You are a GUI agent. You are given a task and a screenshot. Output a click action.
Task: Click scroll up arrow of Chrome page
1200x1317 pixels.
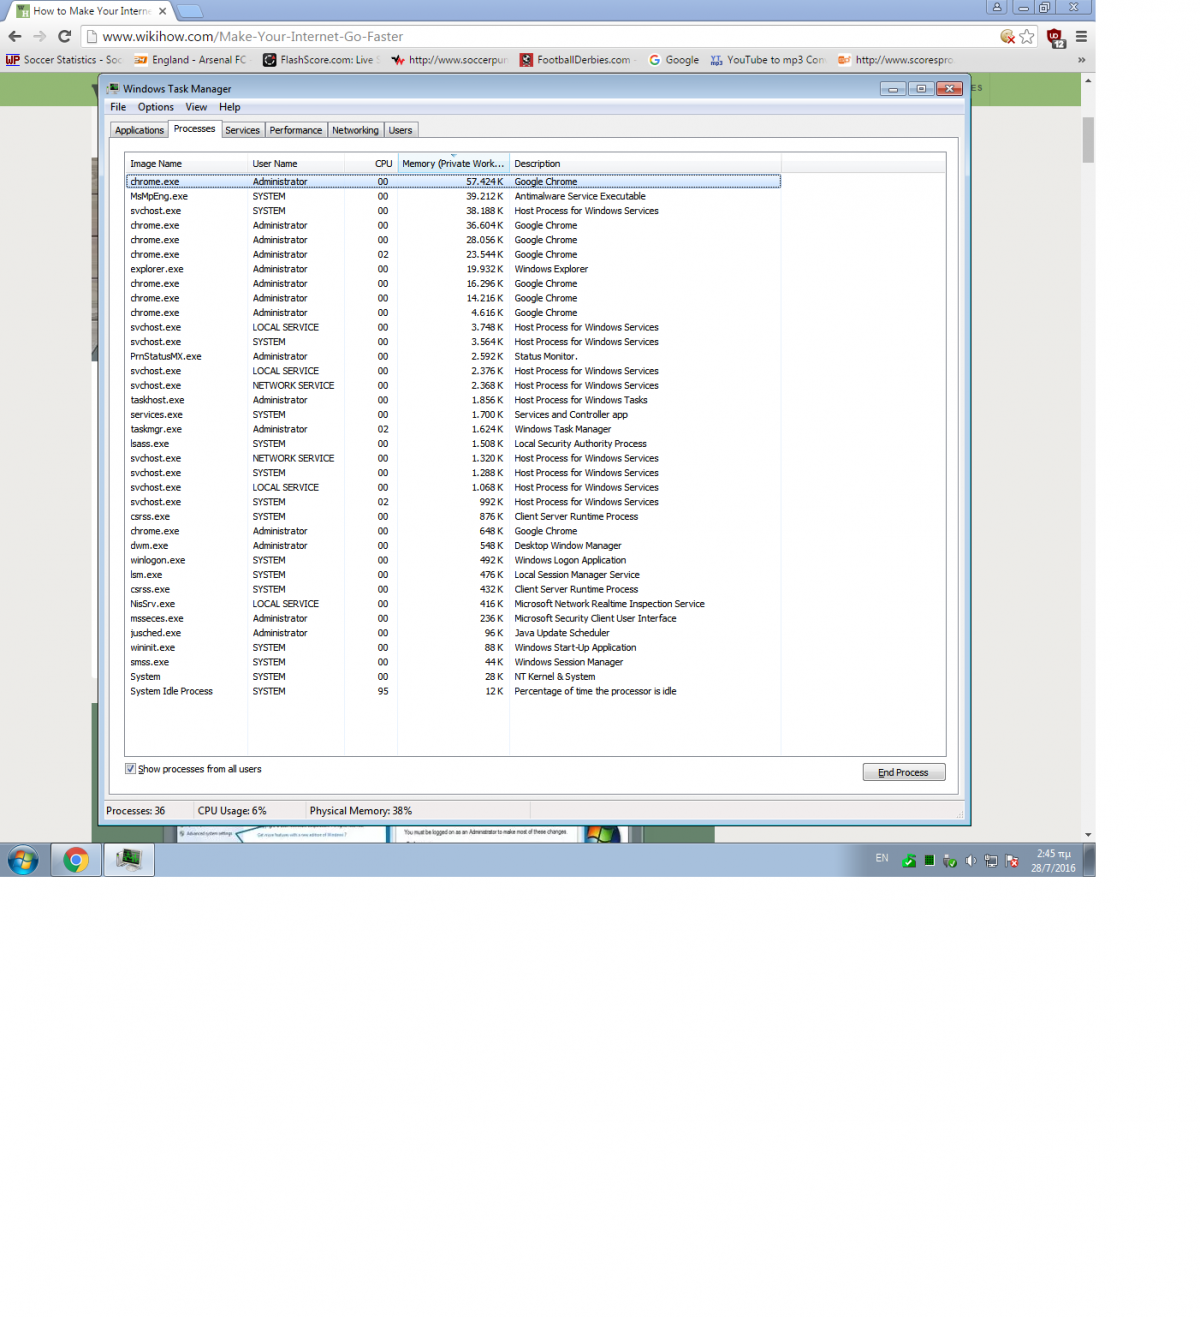(1088, 80)
